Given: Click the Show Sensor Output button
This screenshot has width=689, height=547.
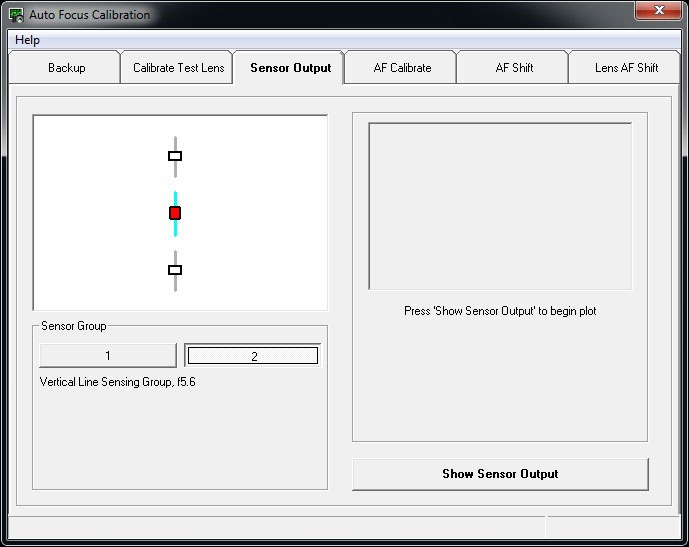Looking at the screenshot, I should point(500,474).
